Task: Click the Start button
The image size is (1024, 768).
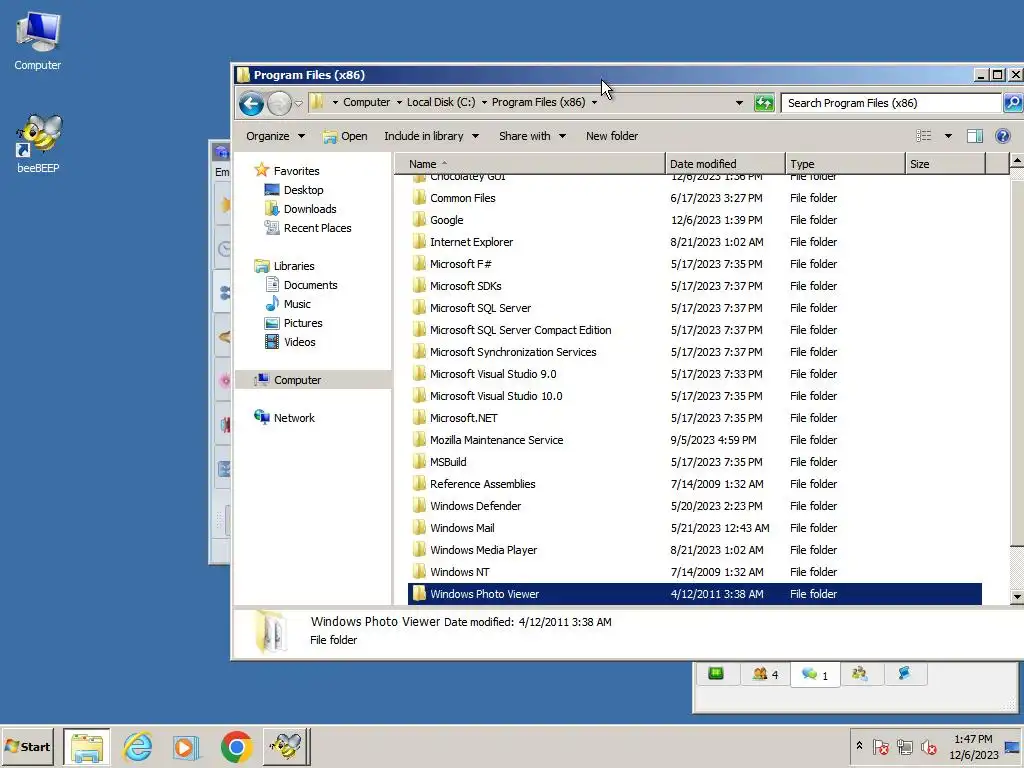Action: (27, 747)
